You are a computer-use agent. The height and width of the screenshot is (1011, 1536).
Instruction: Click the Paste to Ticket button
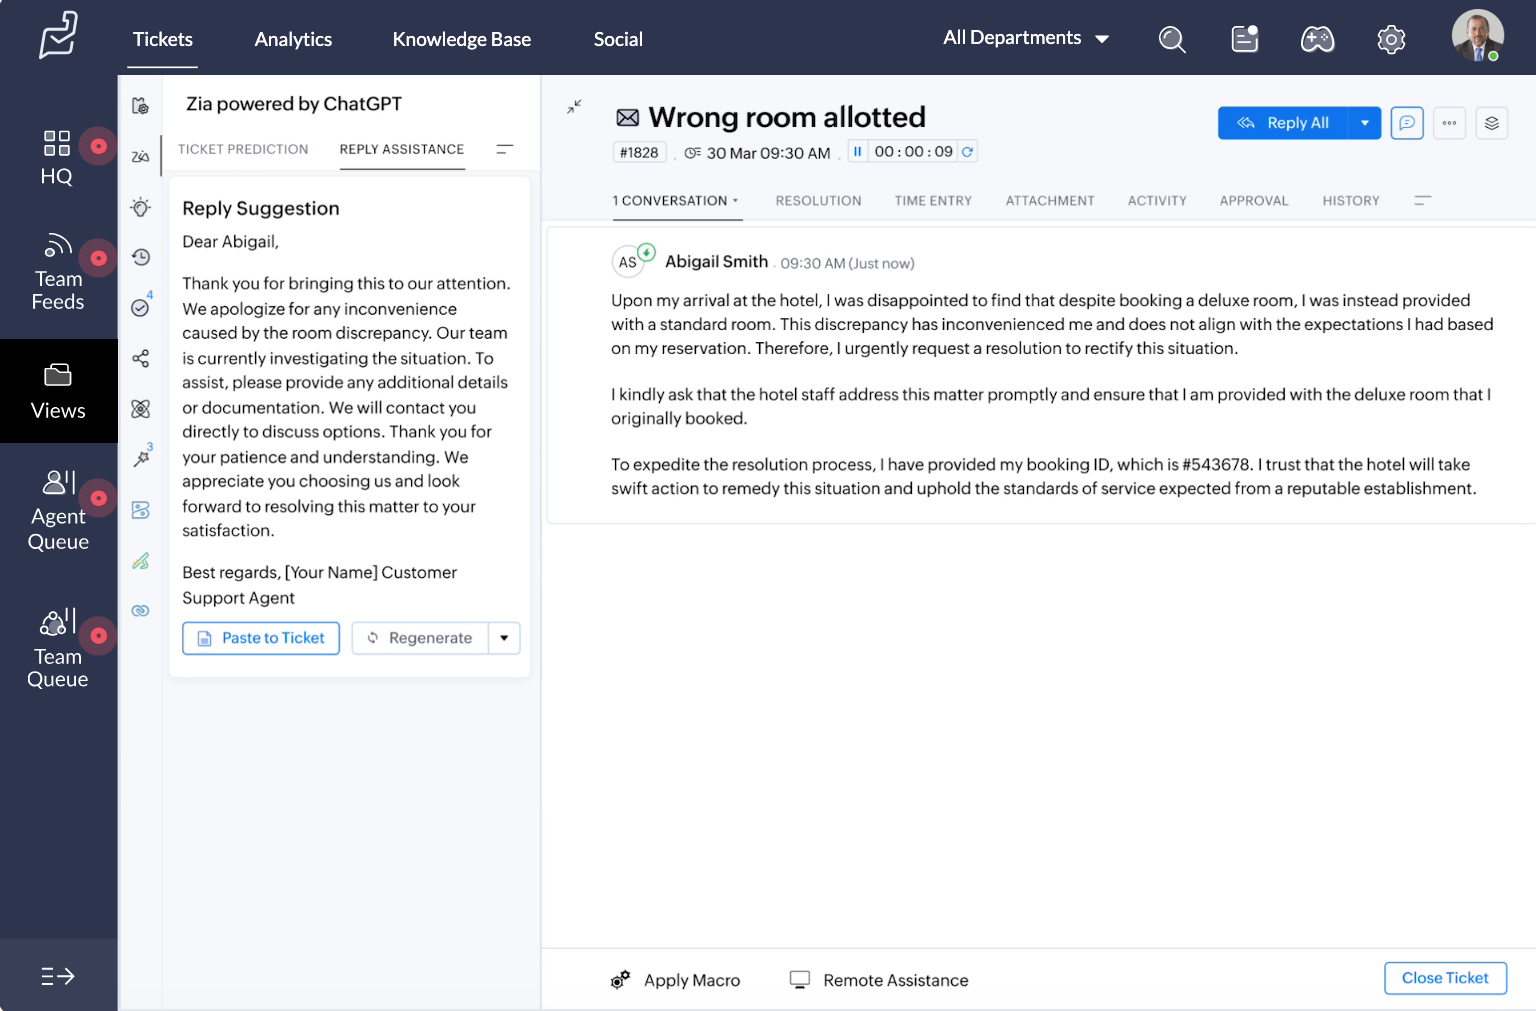click(260, 638)
